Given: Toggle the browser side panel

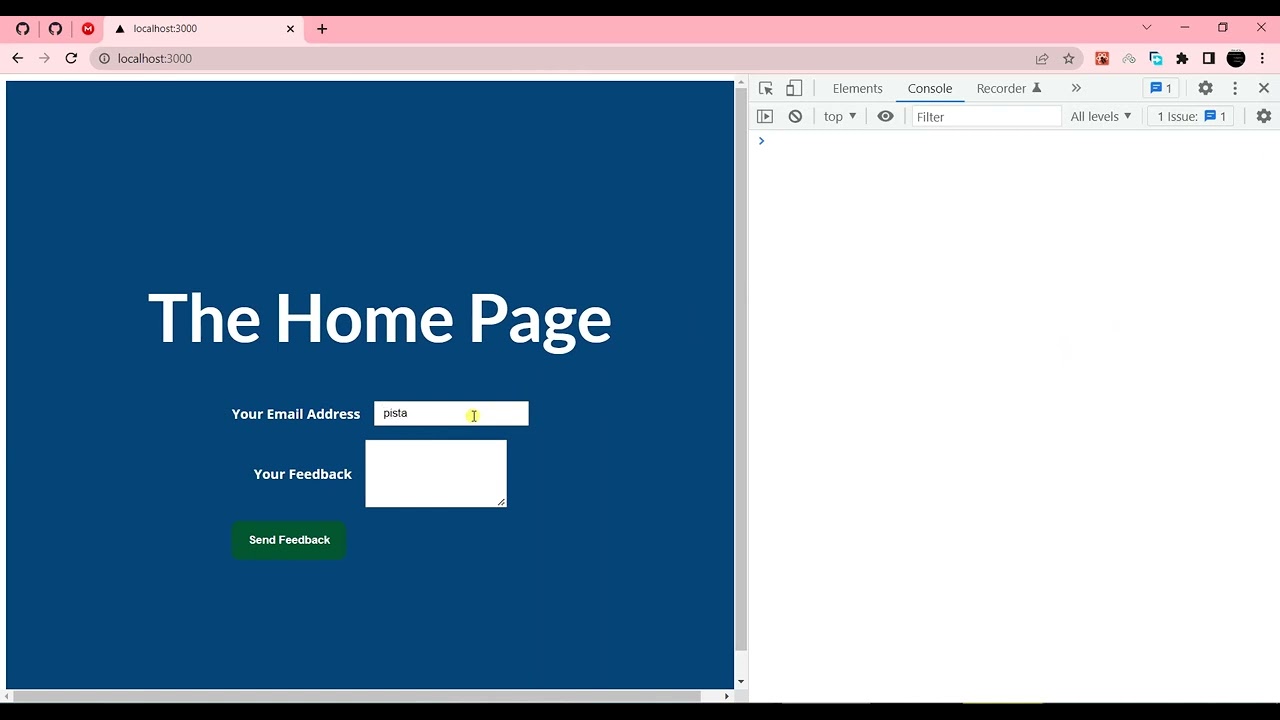Looking at the screenshot, I should coord(1209,58).
